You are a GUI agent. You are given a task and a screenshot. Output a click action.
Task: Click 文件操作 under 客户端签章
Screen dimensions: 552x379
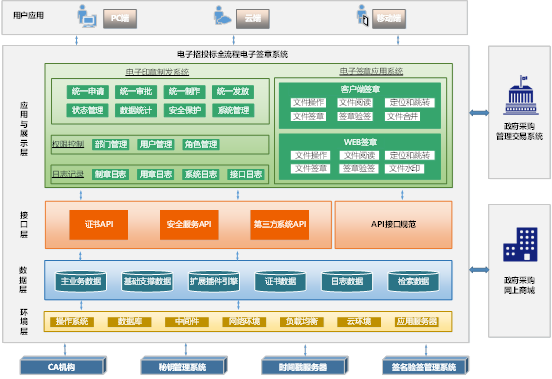point(309,103)
